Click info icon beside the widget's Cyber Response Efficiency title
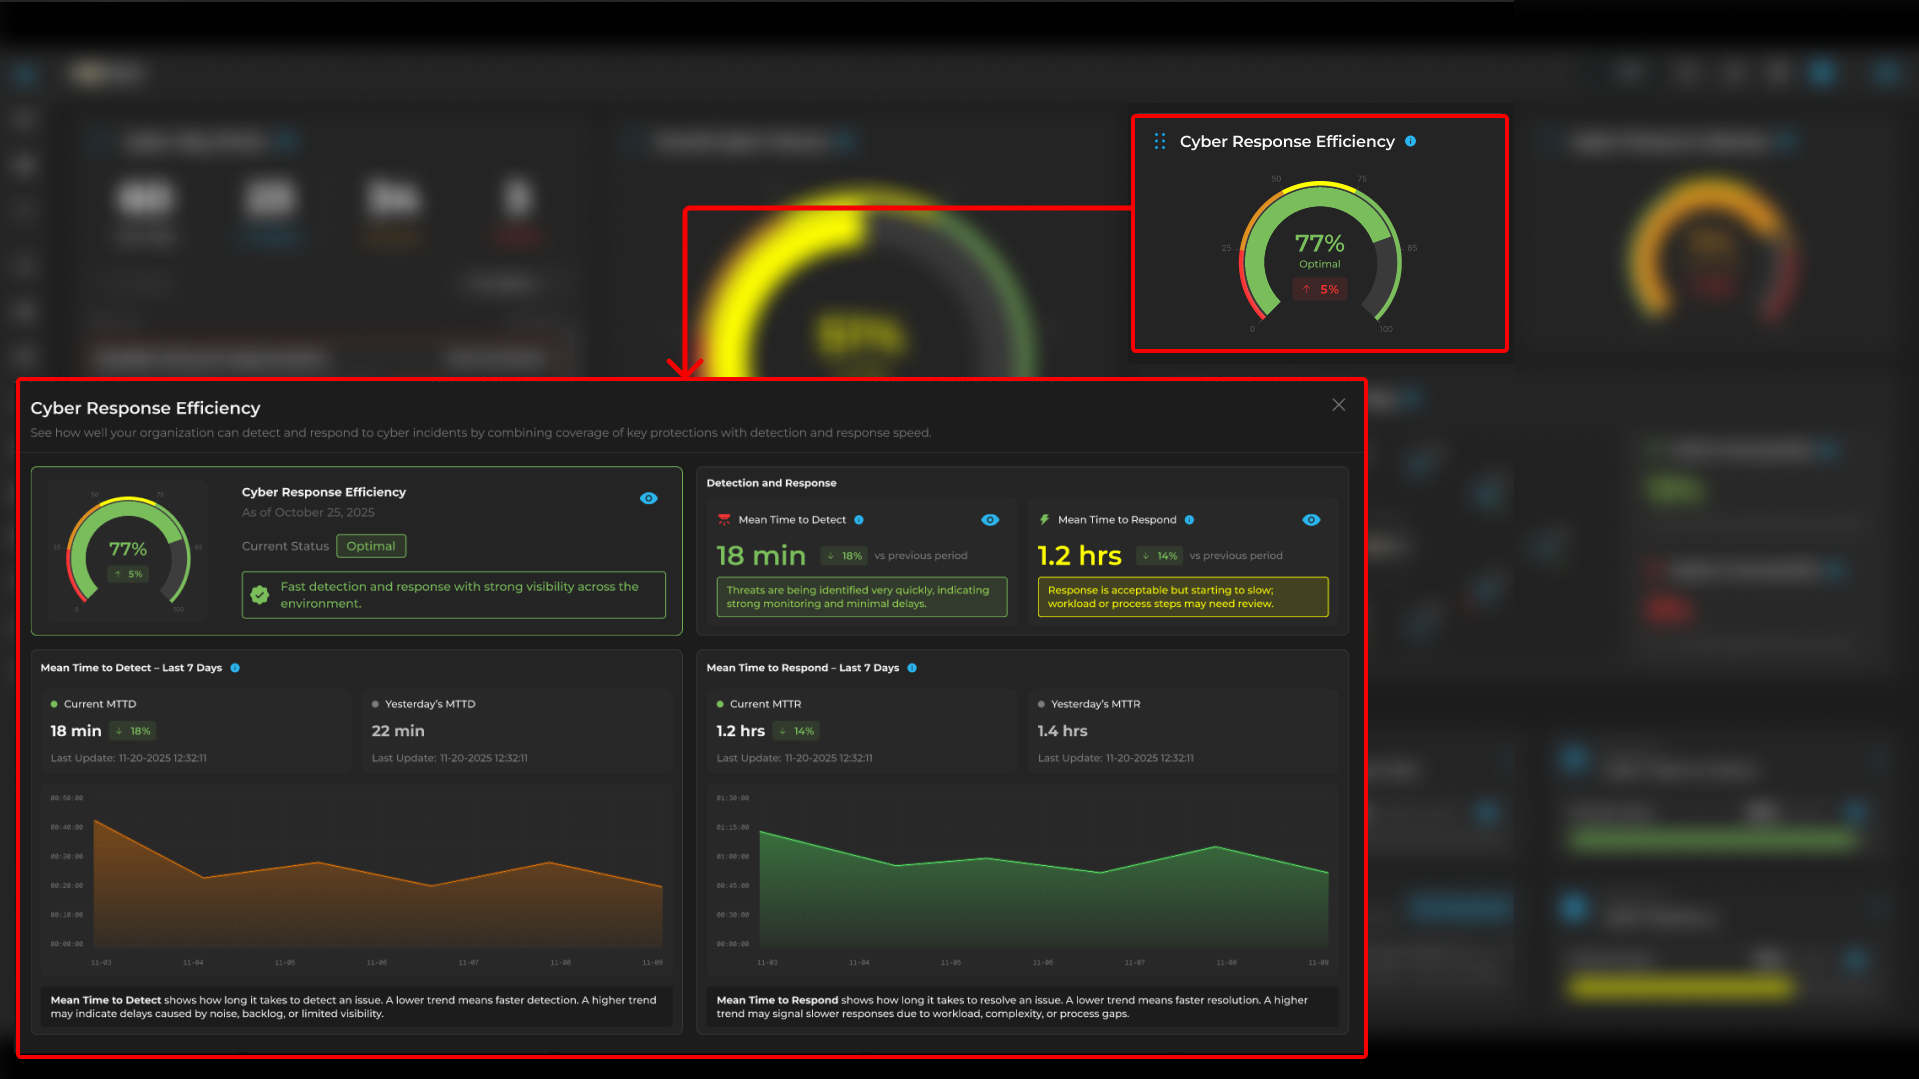 (x=1410, y=141)
